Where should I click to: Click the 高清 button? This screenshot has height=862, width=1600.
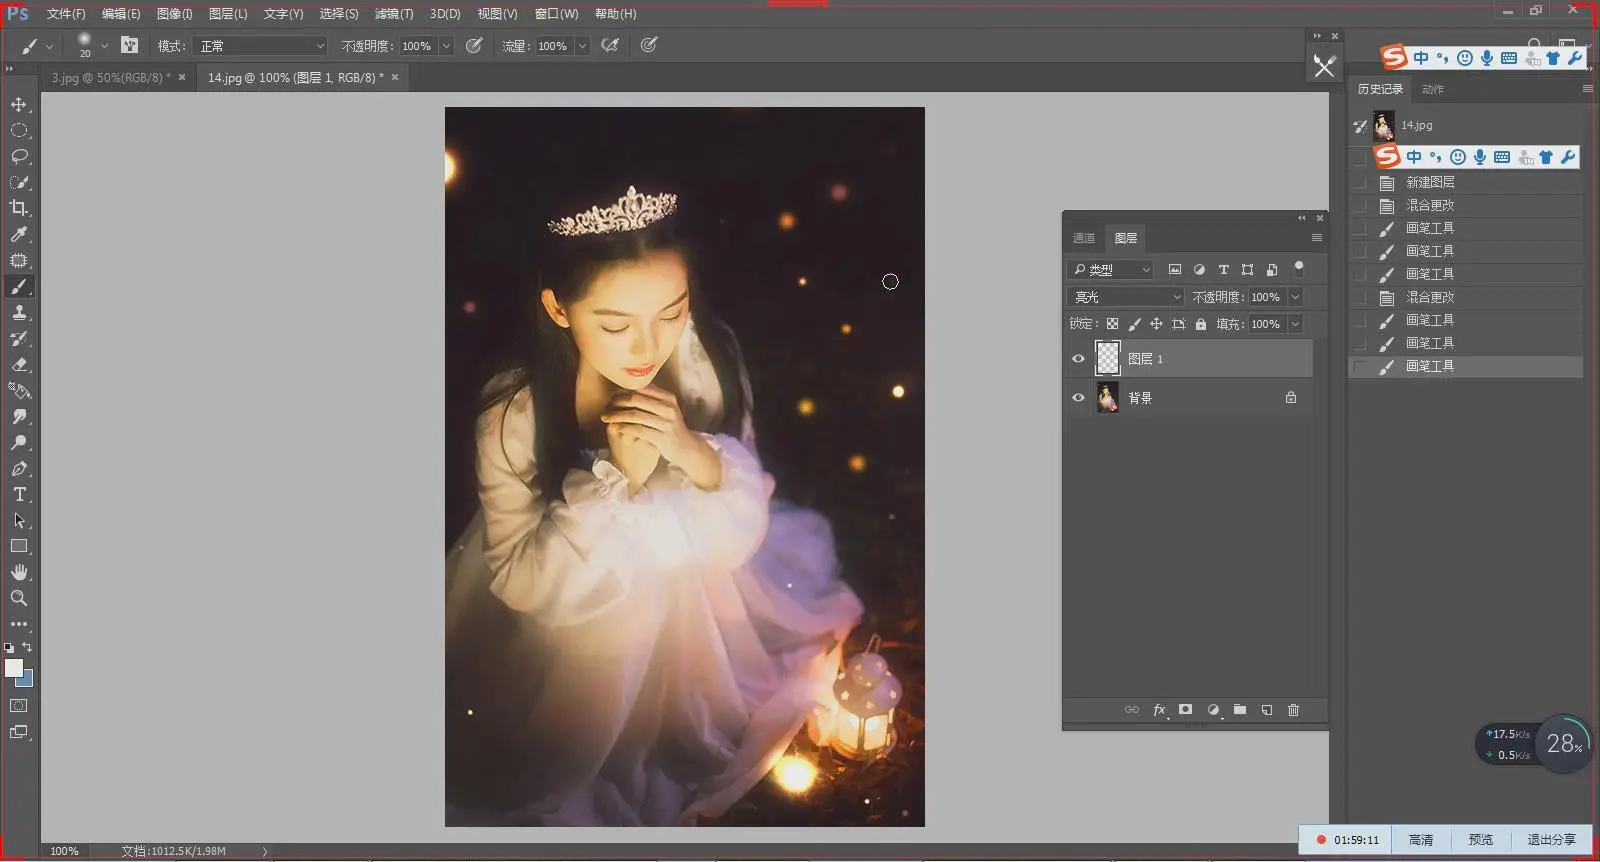pos(1421,840)
